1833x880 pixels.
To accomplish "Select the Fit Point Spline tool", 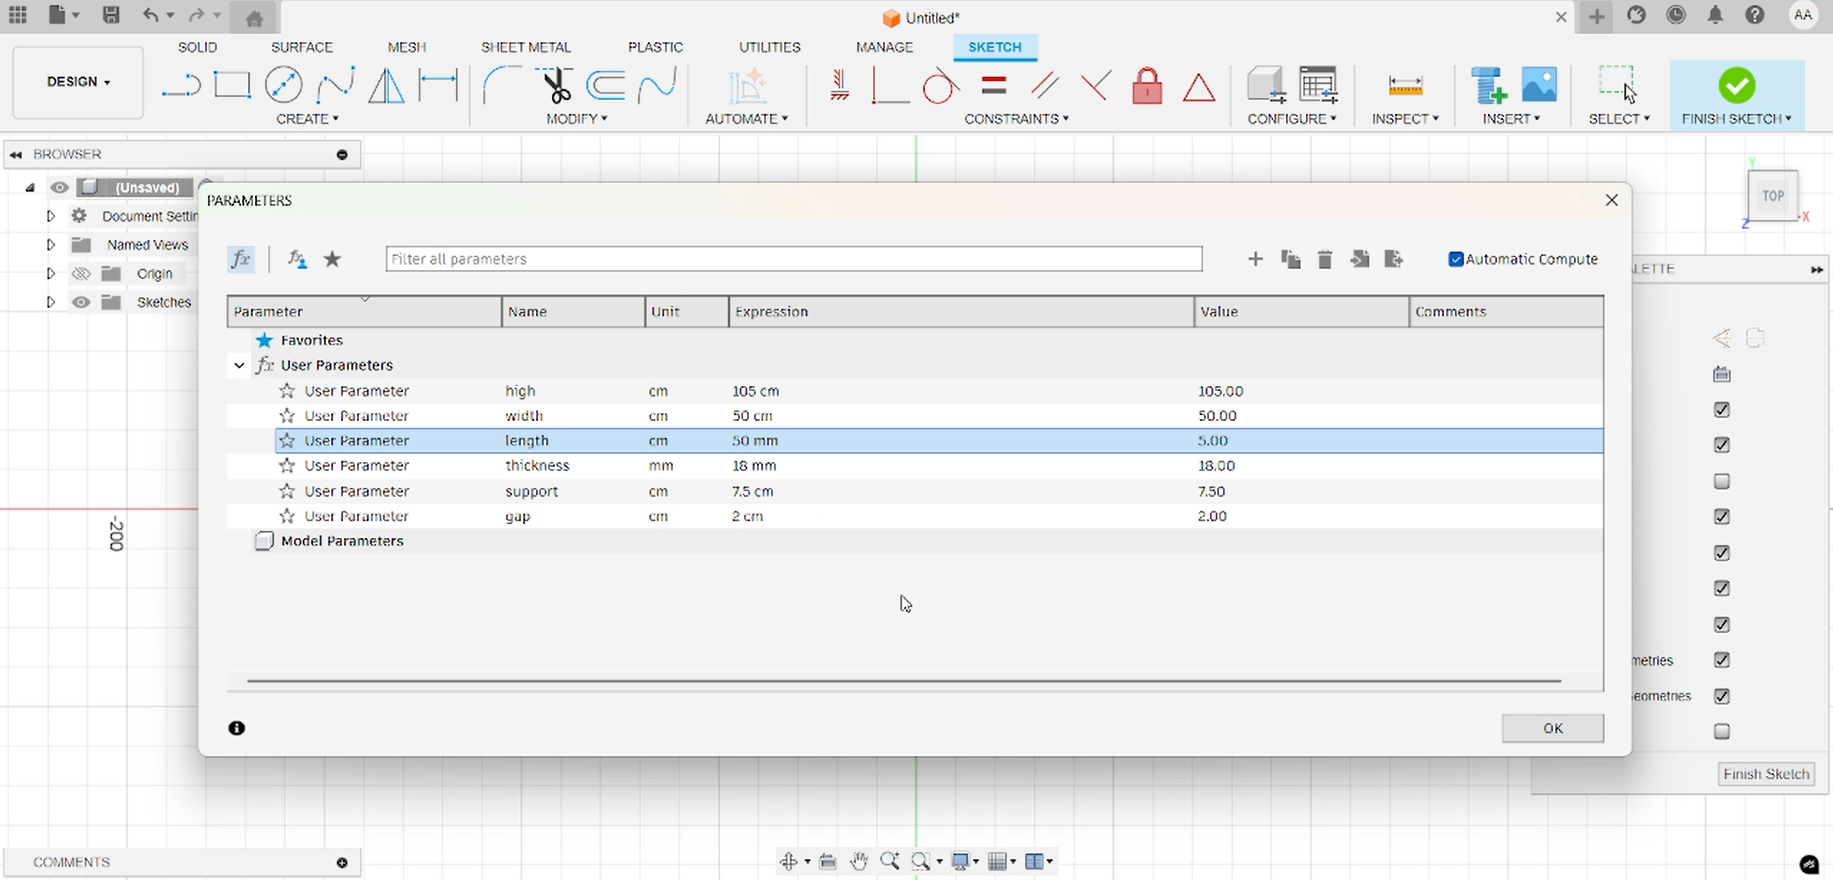I will coord(336,86).
